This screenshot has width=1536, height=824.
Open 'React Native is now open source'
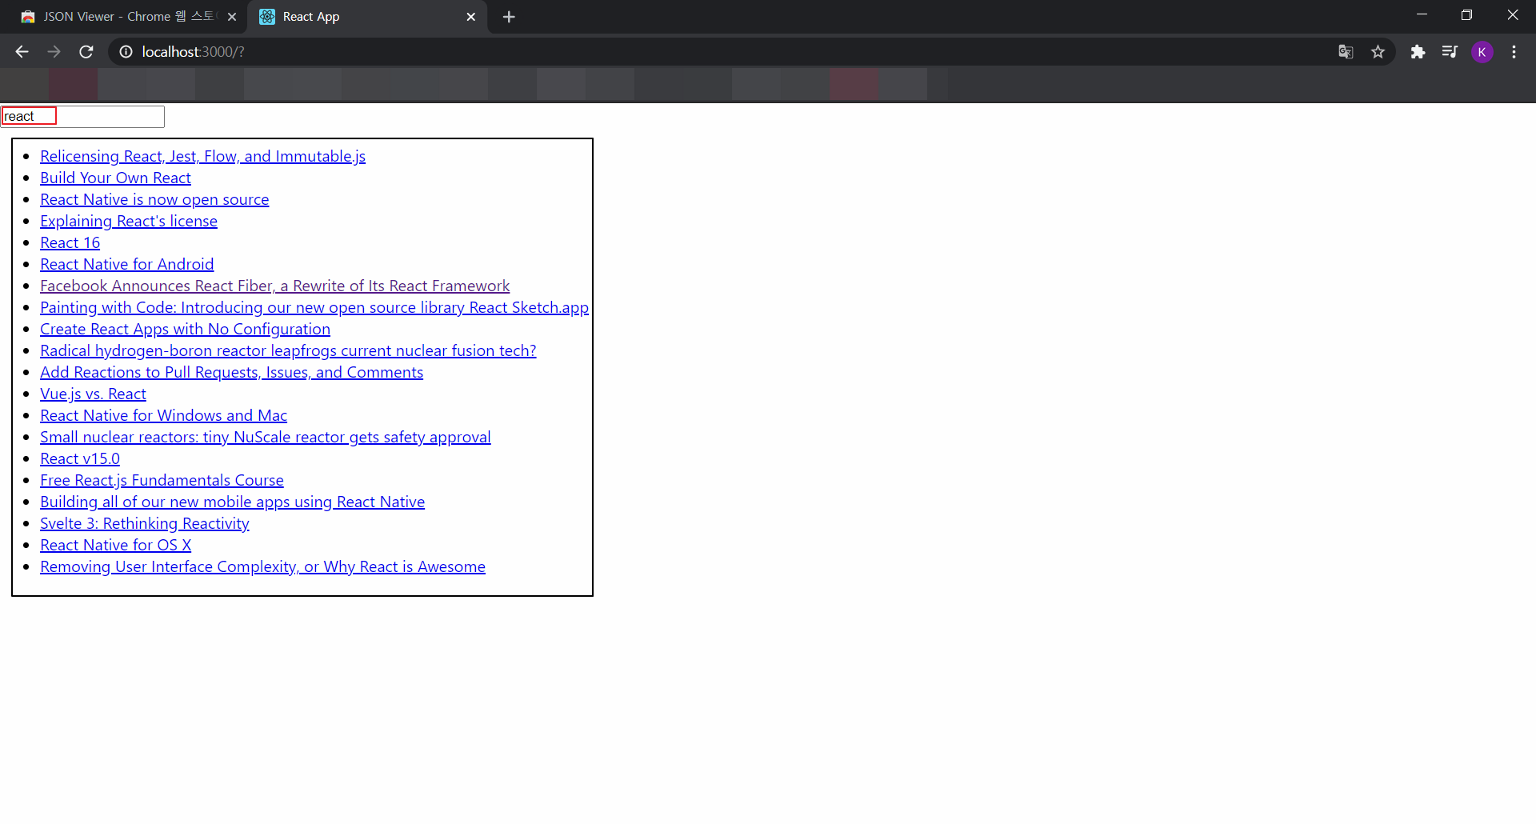pos(154,199)
